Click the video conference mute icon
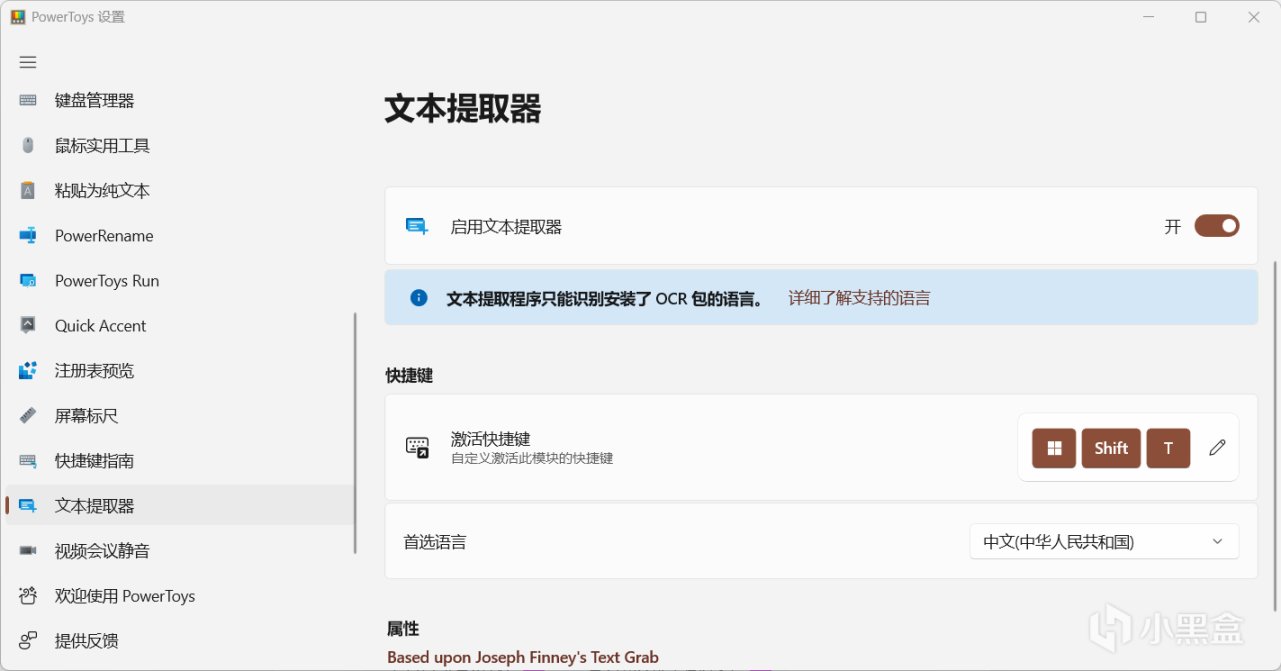Viewport: 1281px width, 671px height. pos(28,551)
